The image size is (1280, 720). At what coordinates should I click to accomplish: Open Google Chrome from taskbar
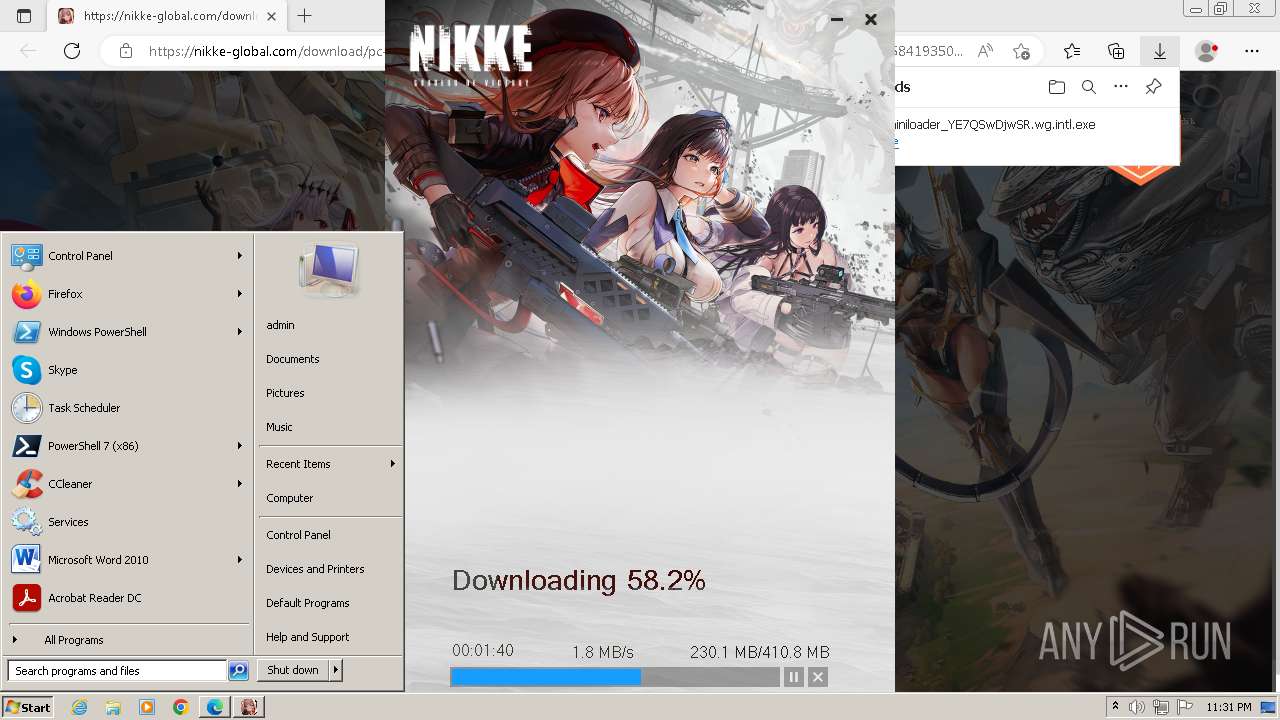click(x=181, y=707)
